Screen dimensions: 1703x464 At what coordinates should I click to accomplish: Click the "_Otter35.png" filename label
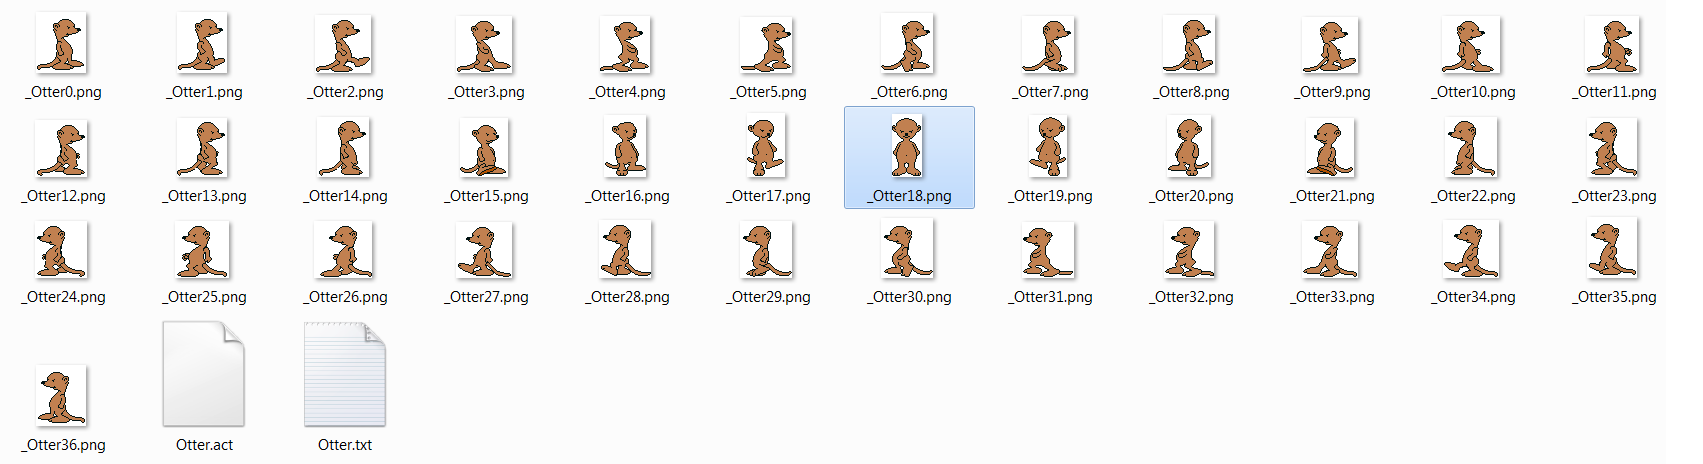click(x=1613, y=297)
